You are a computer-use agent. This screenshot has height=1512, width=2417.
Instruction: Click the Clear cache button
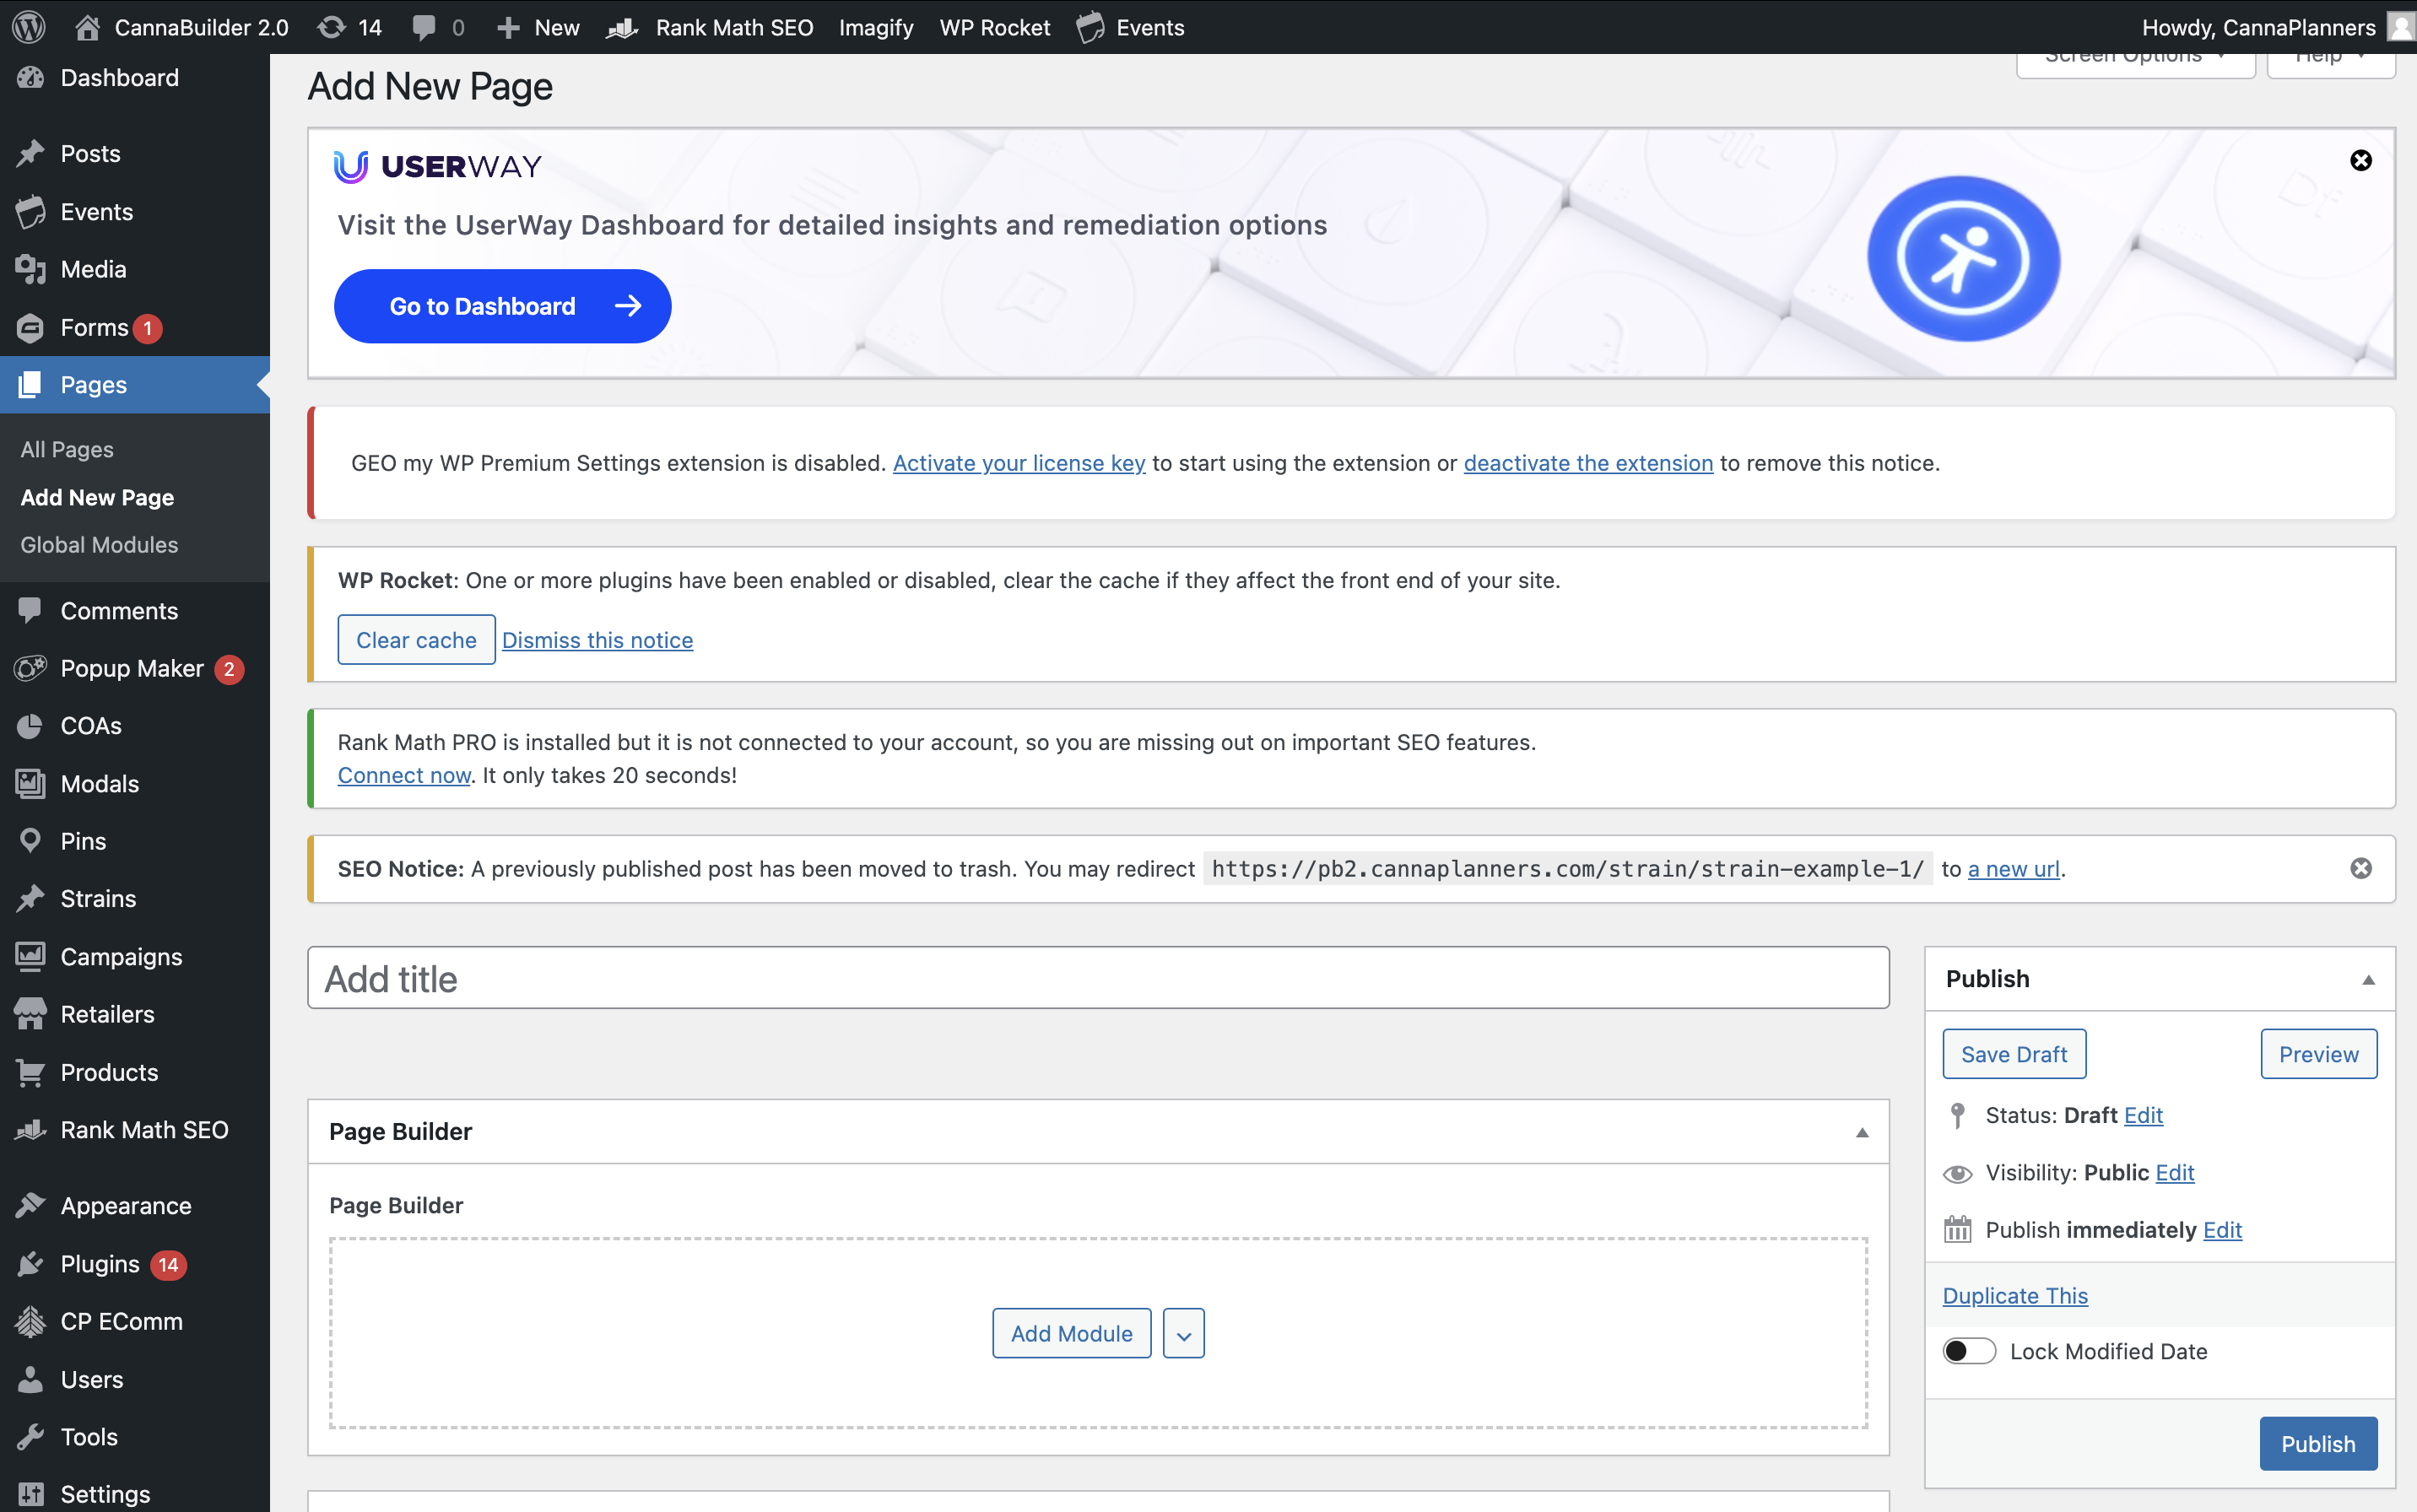click(416, 640)
